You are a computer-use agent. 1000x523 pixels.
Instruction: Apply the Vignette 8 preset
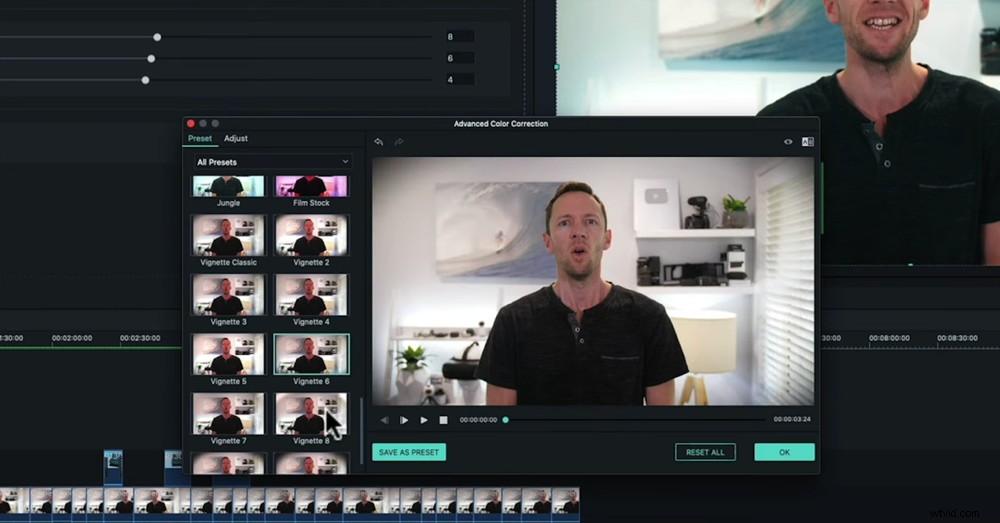point(311,413)
